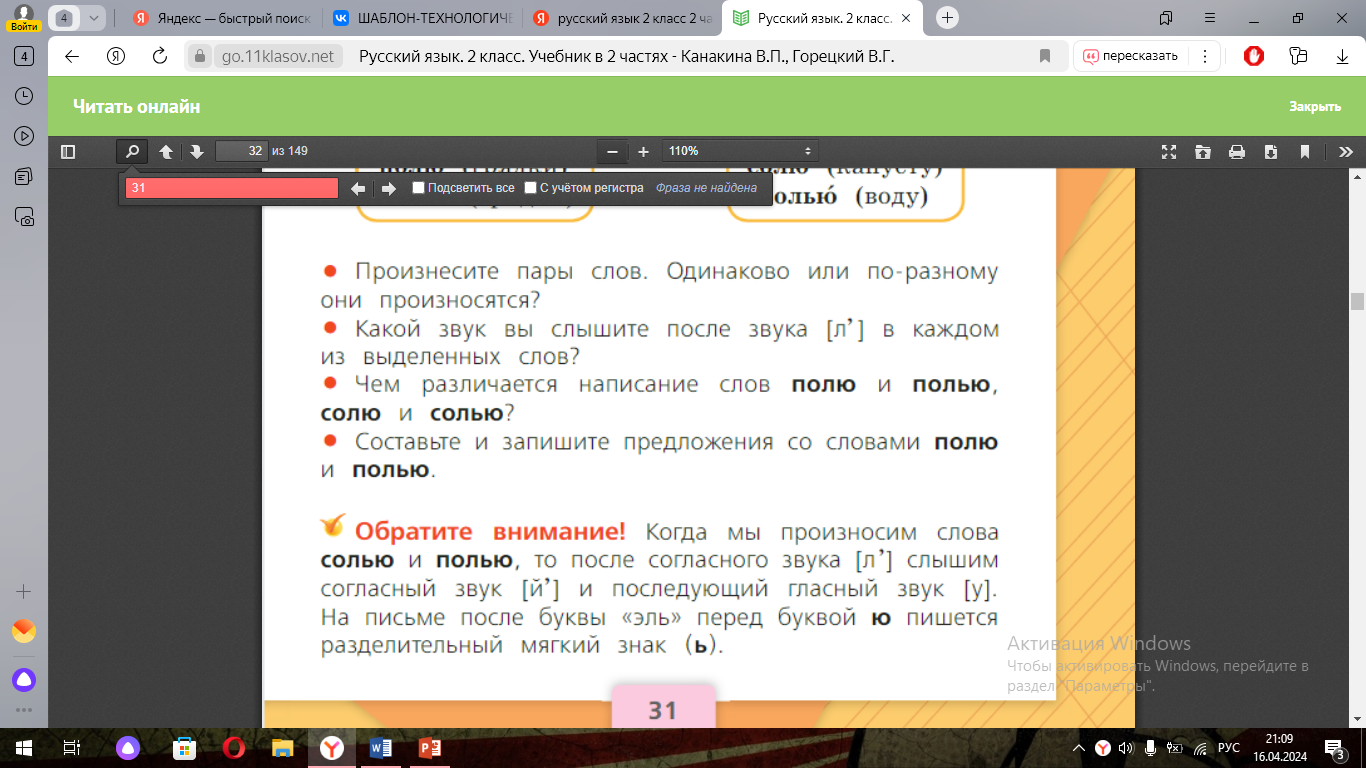This screenshot has height=768, width=1366.
Task: Click the go.11klasov.net address field
Action: pos(278,56)
